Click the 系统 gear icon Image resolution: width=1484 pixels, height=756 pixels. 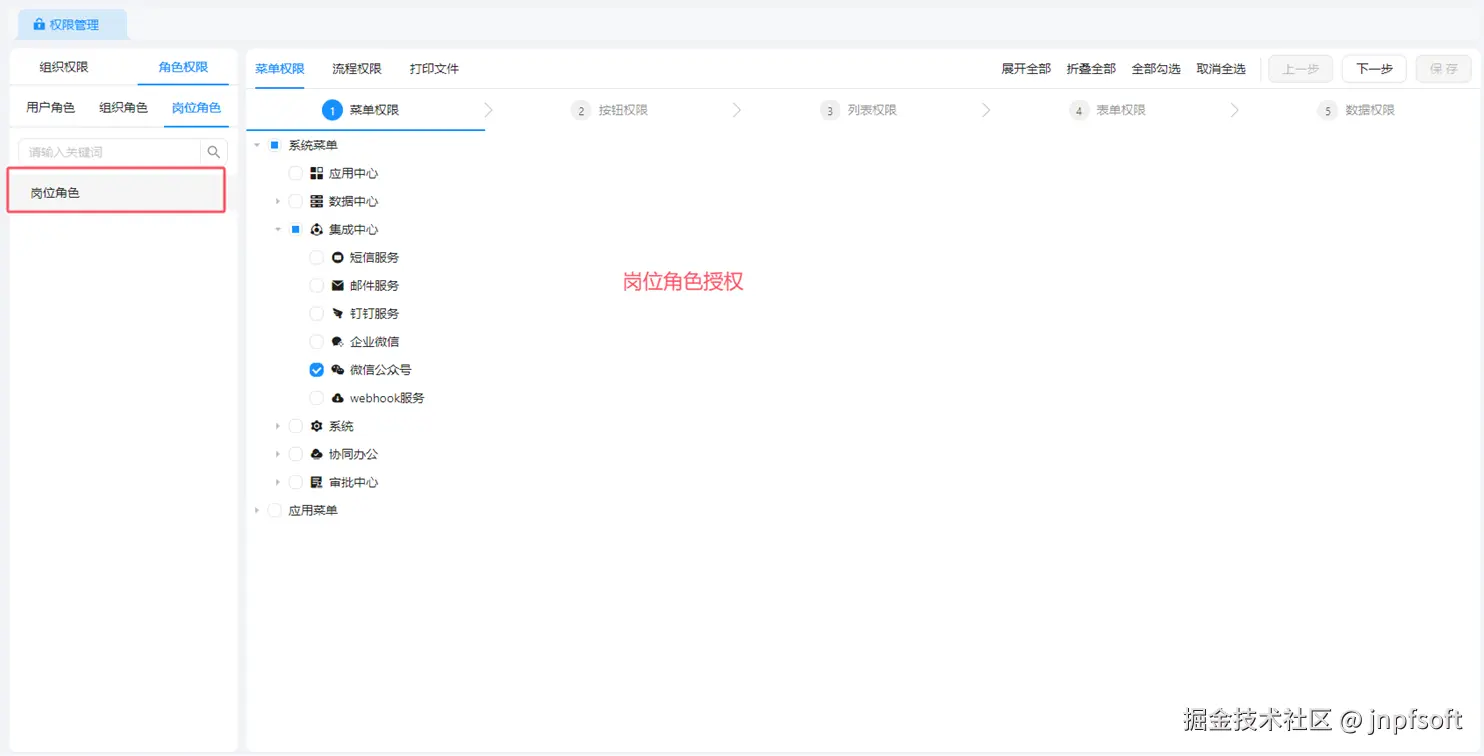pyautogui.click(x=317, y=426)
